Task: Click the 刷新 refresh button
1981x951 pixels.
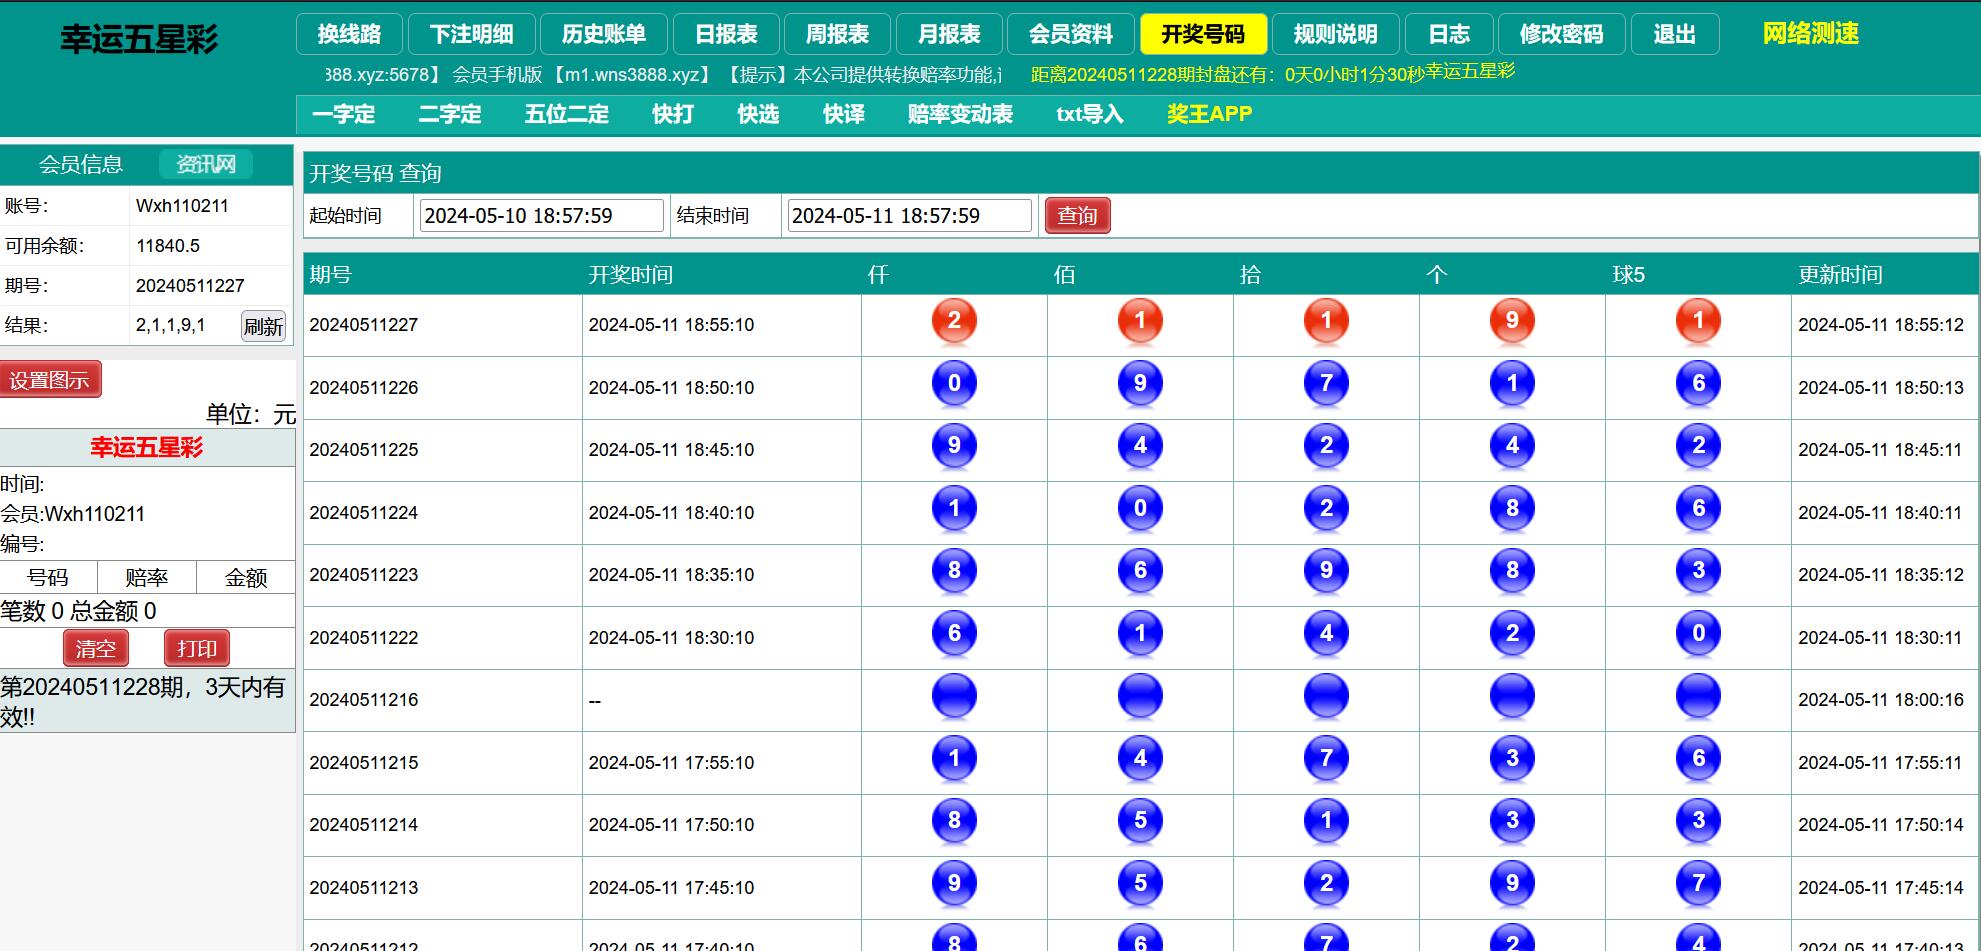Action: point(263,326)
